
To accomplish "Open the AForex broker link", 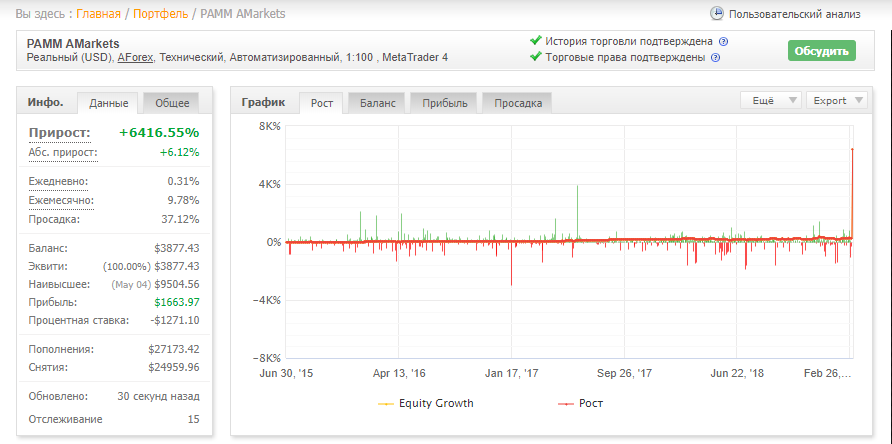I will tap(135, 57).
